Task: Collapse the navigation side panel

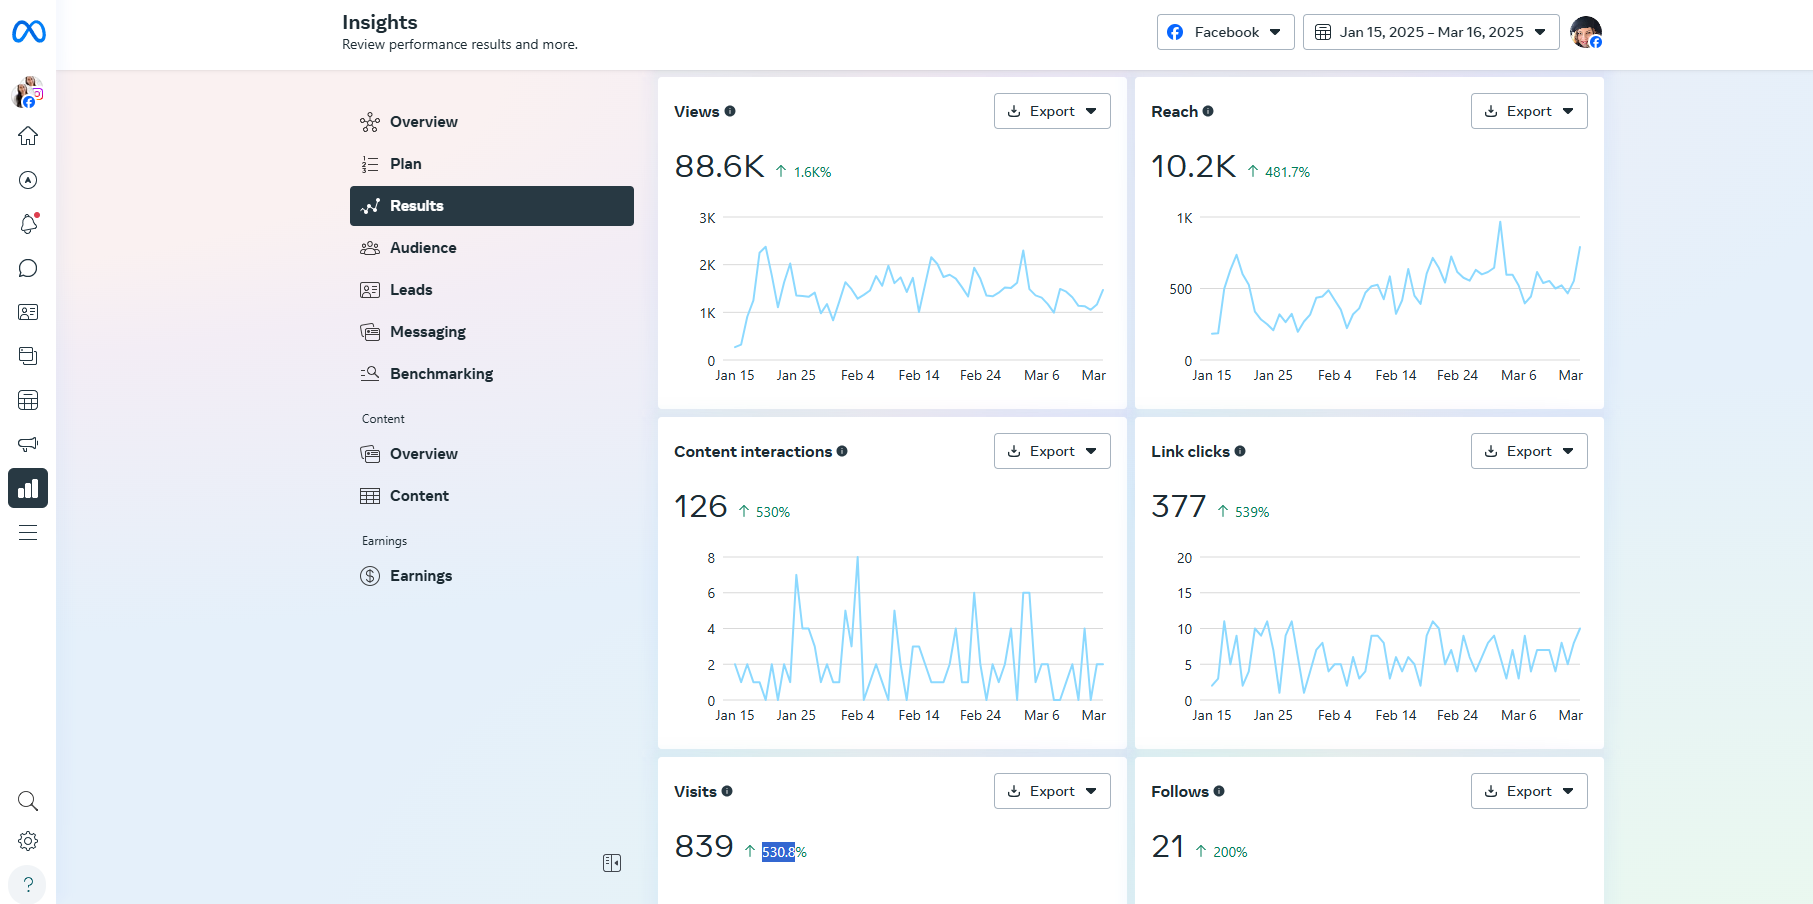Action: point(612,863)
